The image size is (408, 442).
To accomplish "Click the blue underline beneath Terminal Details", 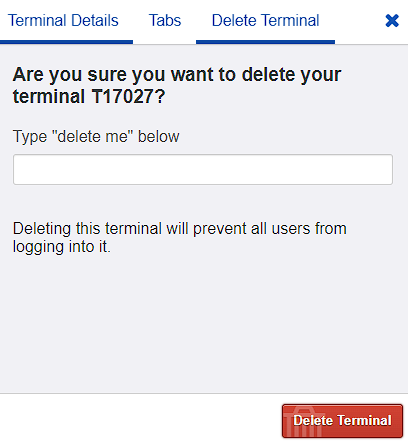I will tap(66, 42).
